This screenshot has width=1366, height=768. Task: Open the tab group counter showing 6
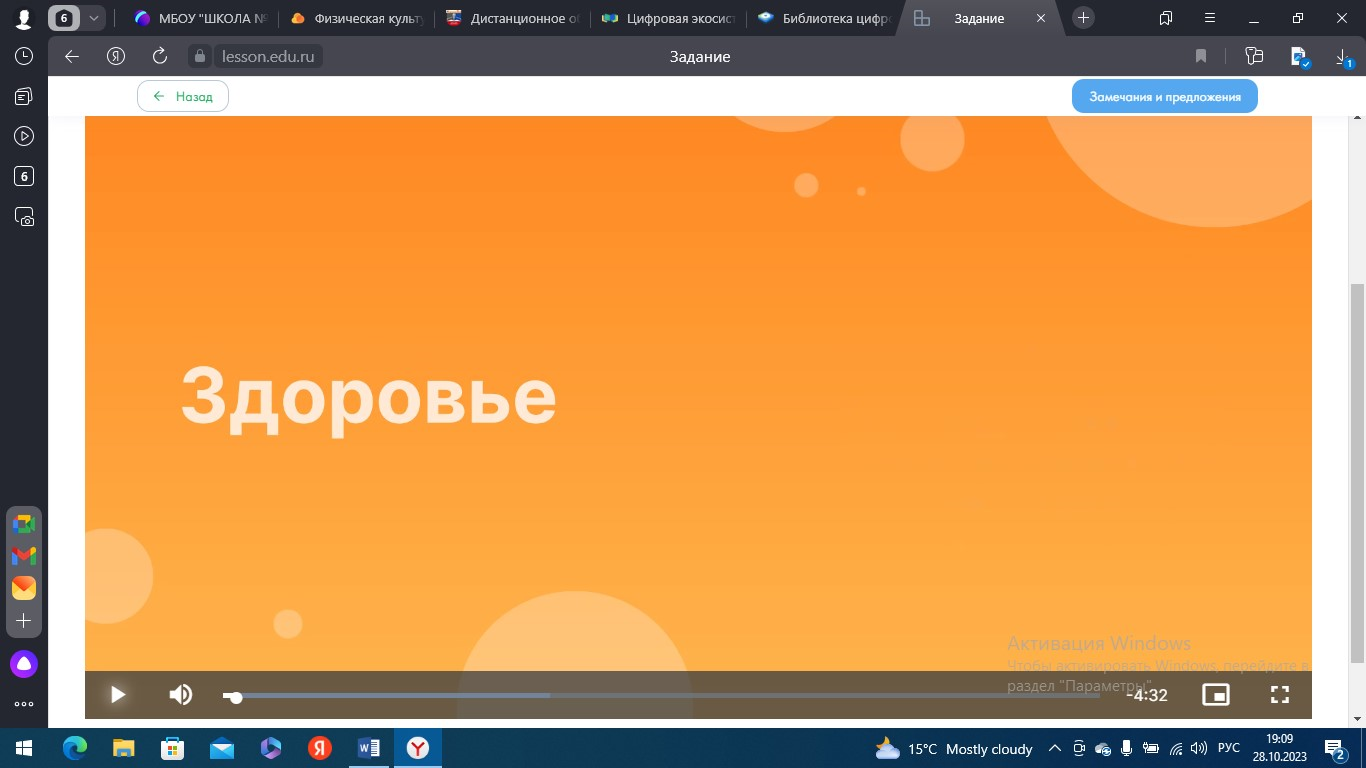[x=64, y=18]
